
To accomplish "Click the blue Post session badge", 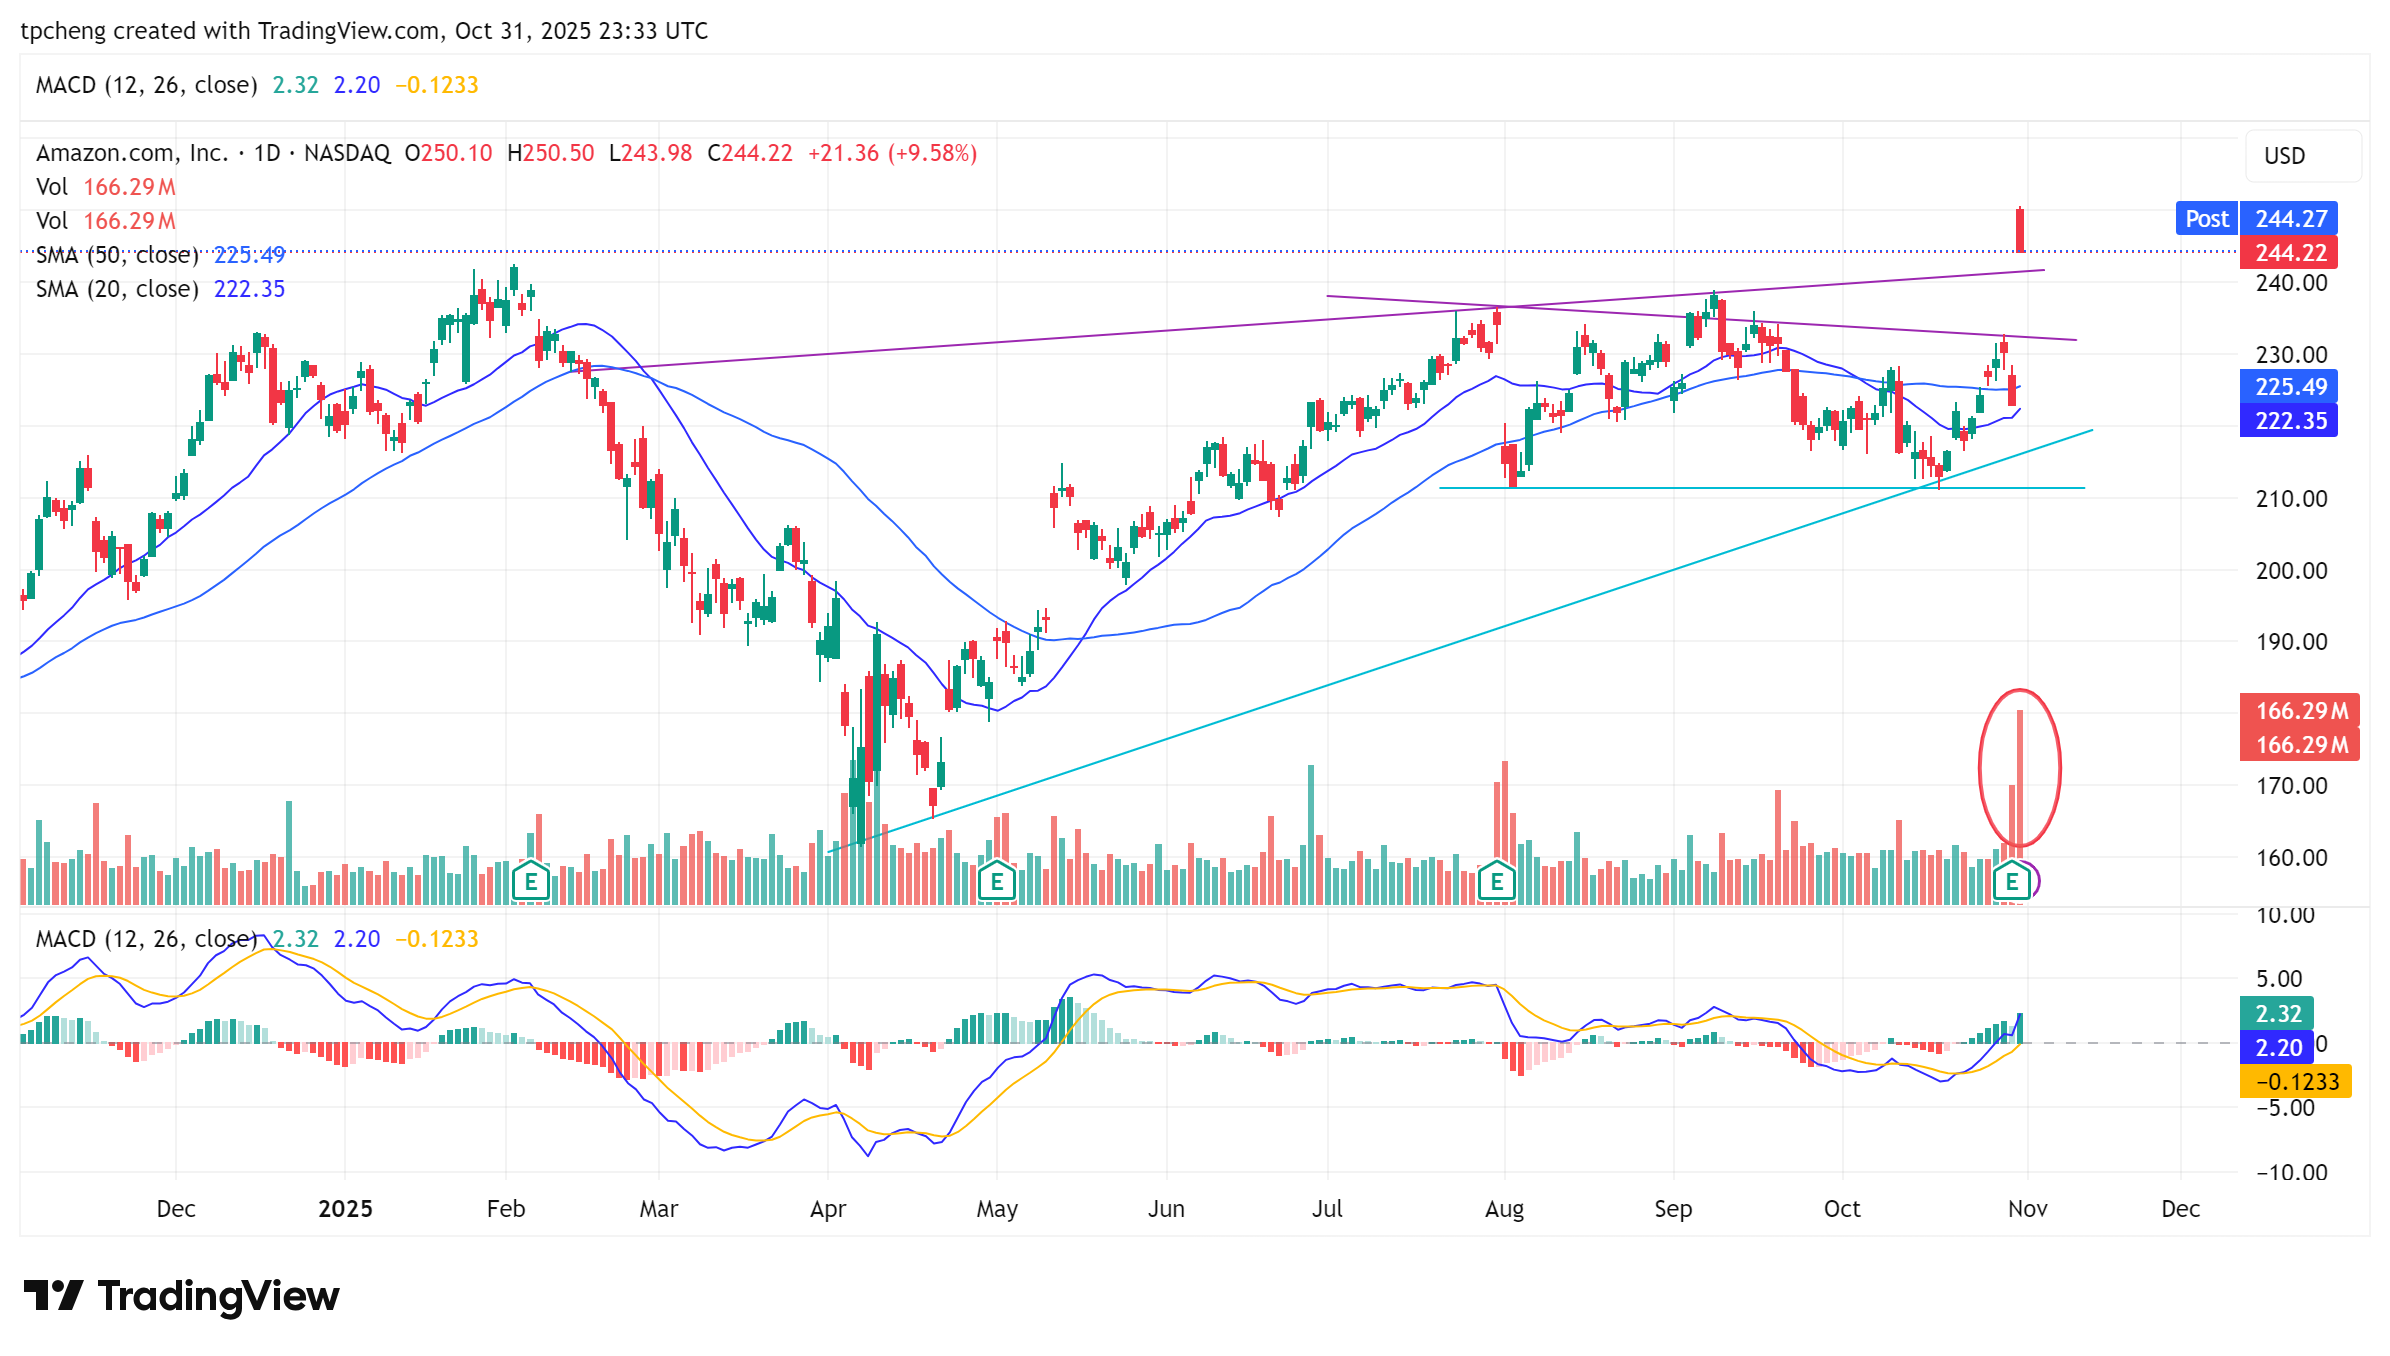I will click(2205, 219).
